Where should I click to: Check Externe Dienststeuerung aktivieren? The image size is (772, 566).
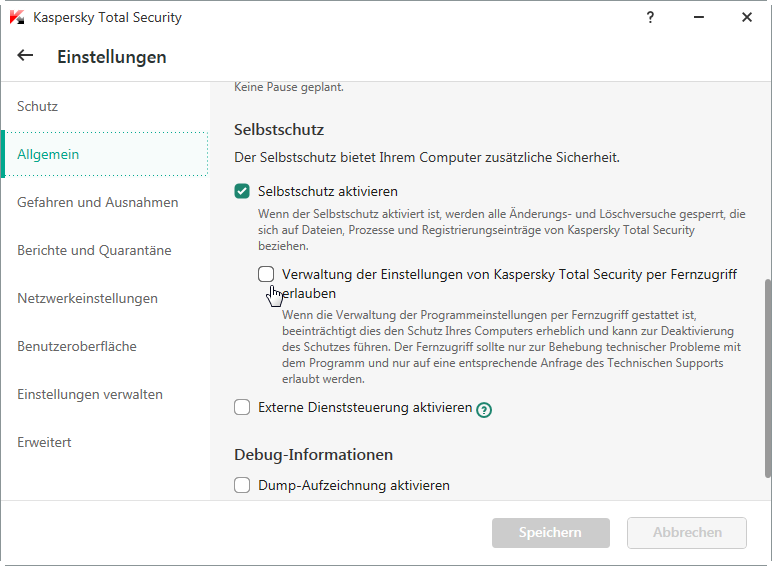pos(242,407)
